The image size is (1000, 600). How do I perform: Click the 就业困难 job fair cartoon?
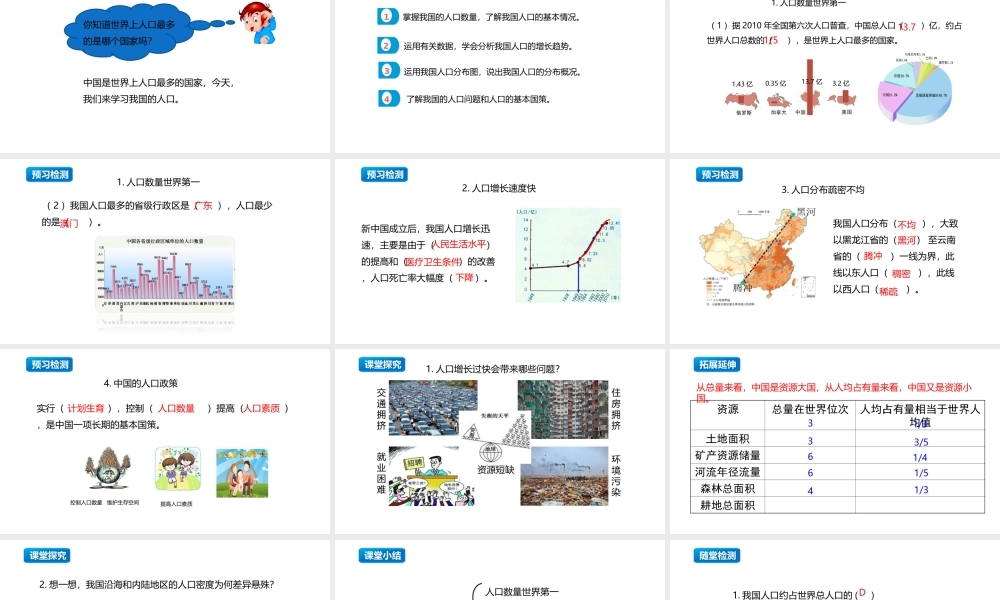[x=431, y=476]
